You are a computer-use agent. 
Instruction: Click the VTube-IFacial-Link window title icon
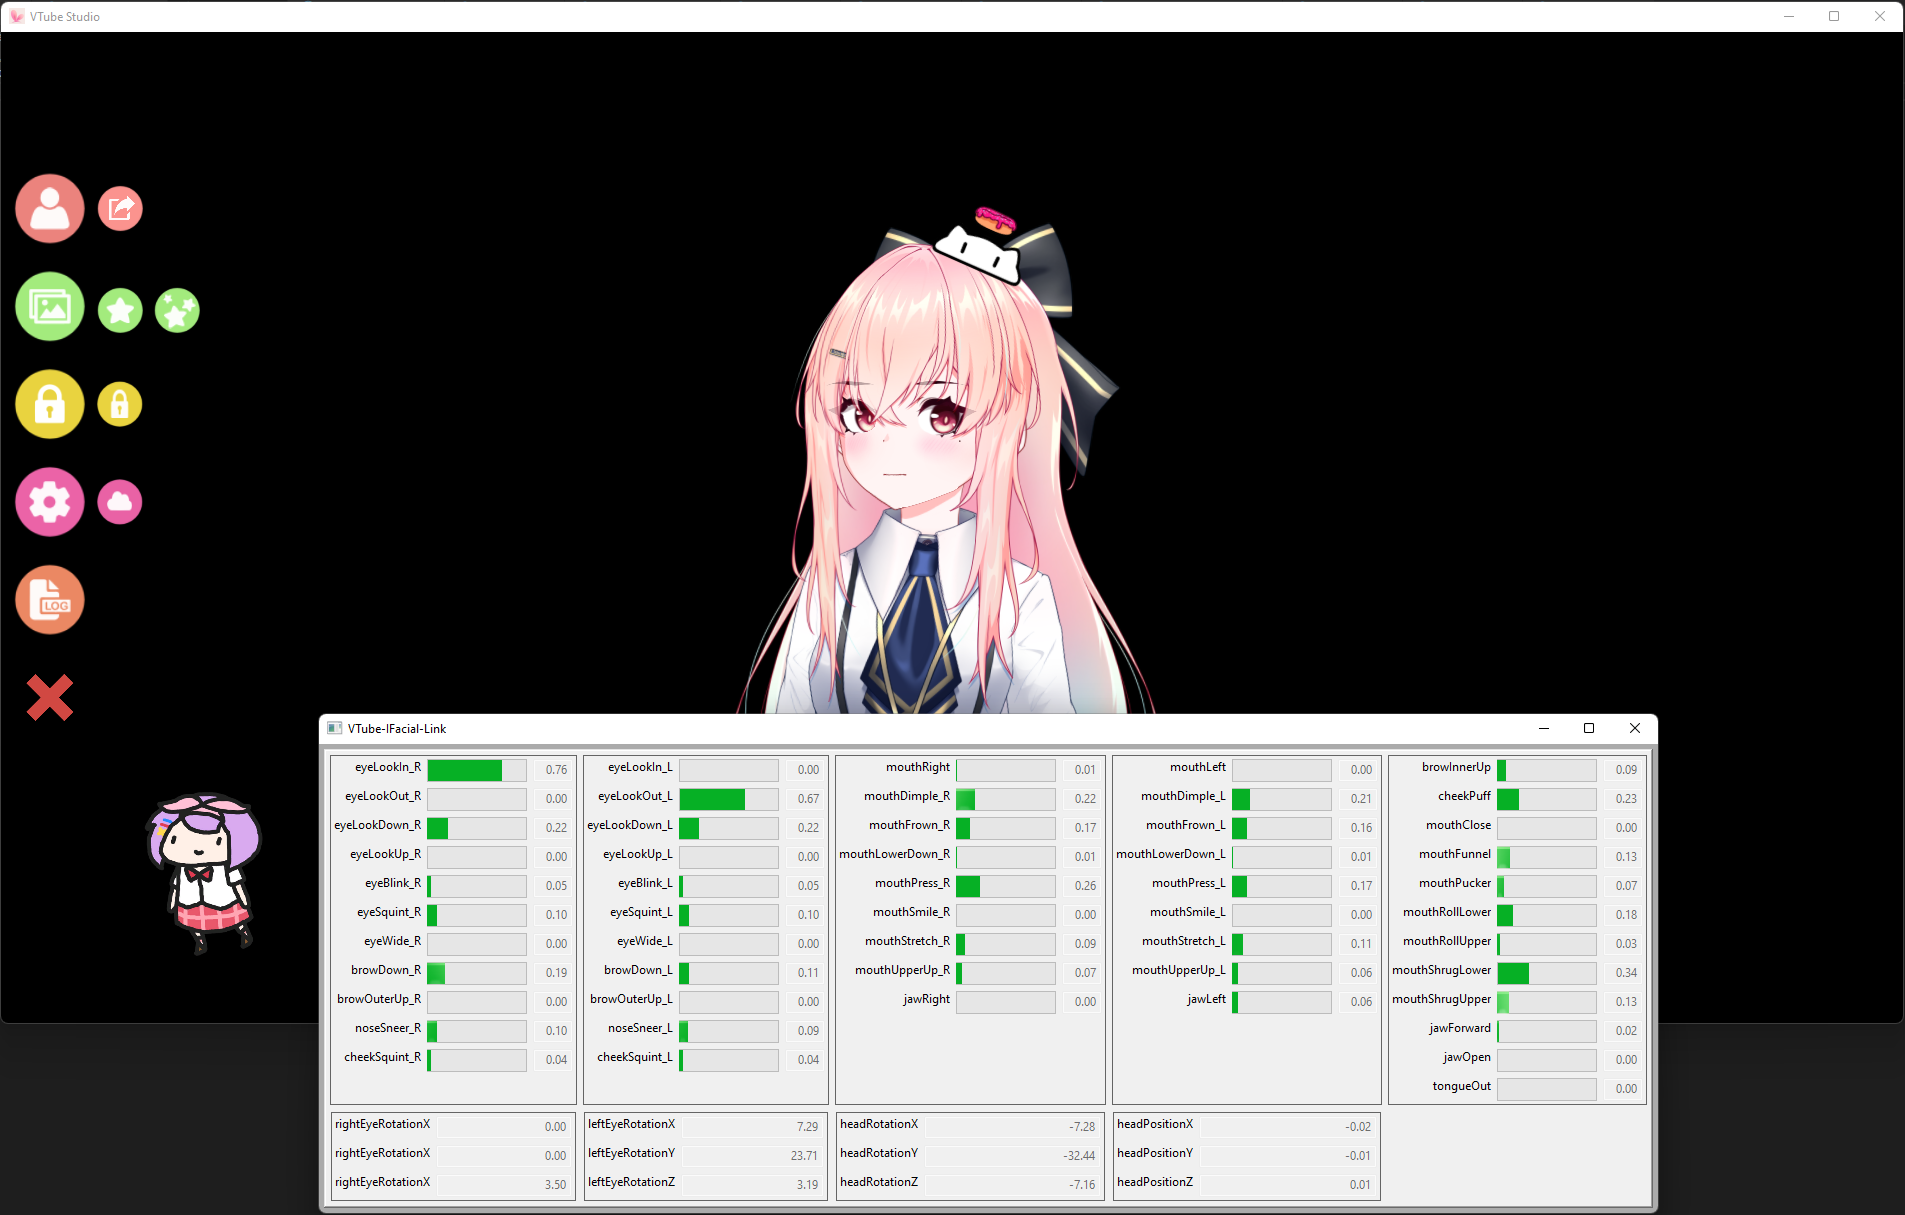tap(335, 728)
